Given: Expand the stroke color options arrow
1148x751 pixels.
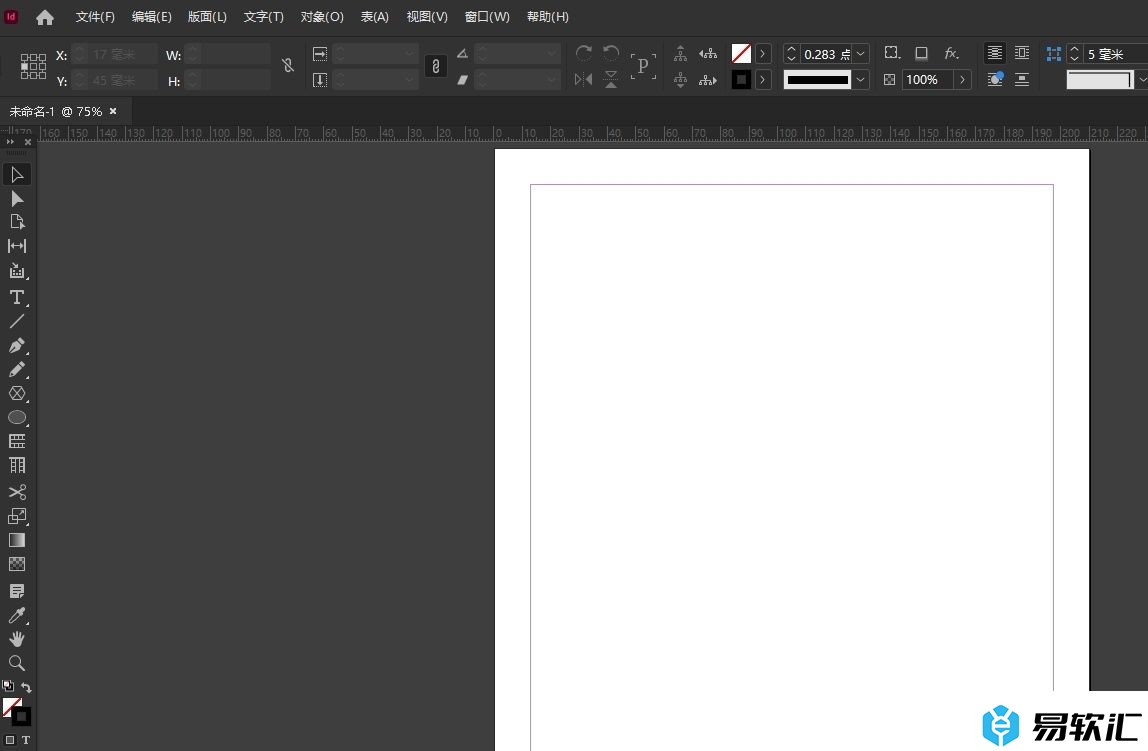Looking at the screenshot, I should [x=763, y=79].
